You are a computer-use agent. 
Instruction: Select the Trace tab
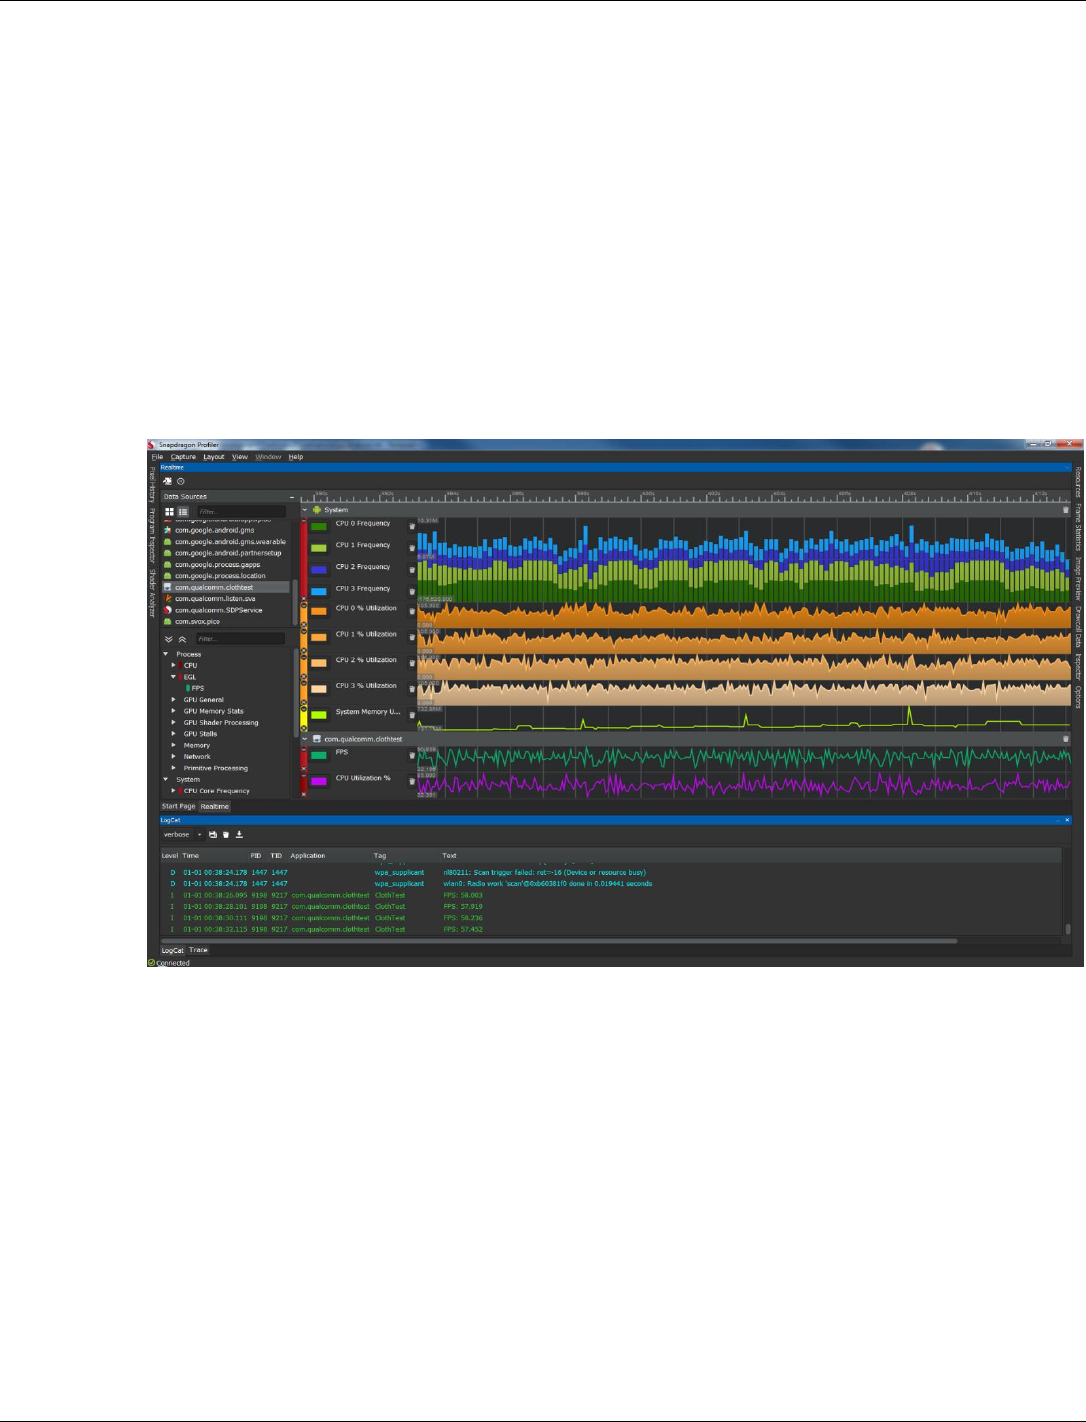coord(198,950)
